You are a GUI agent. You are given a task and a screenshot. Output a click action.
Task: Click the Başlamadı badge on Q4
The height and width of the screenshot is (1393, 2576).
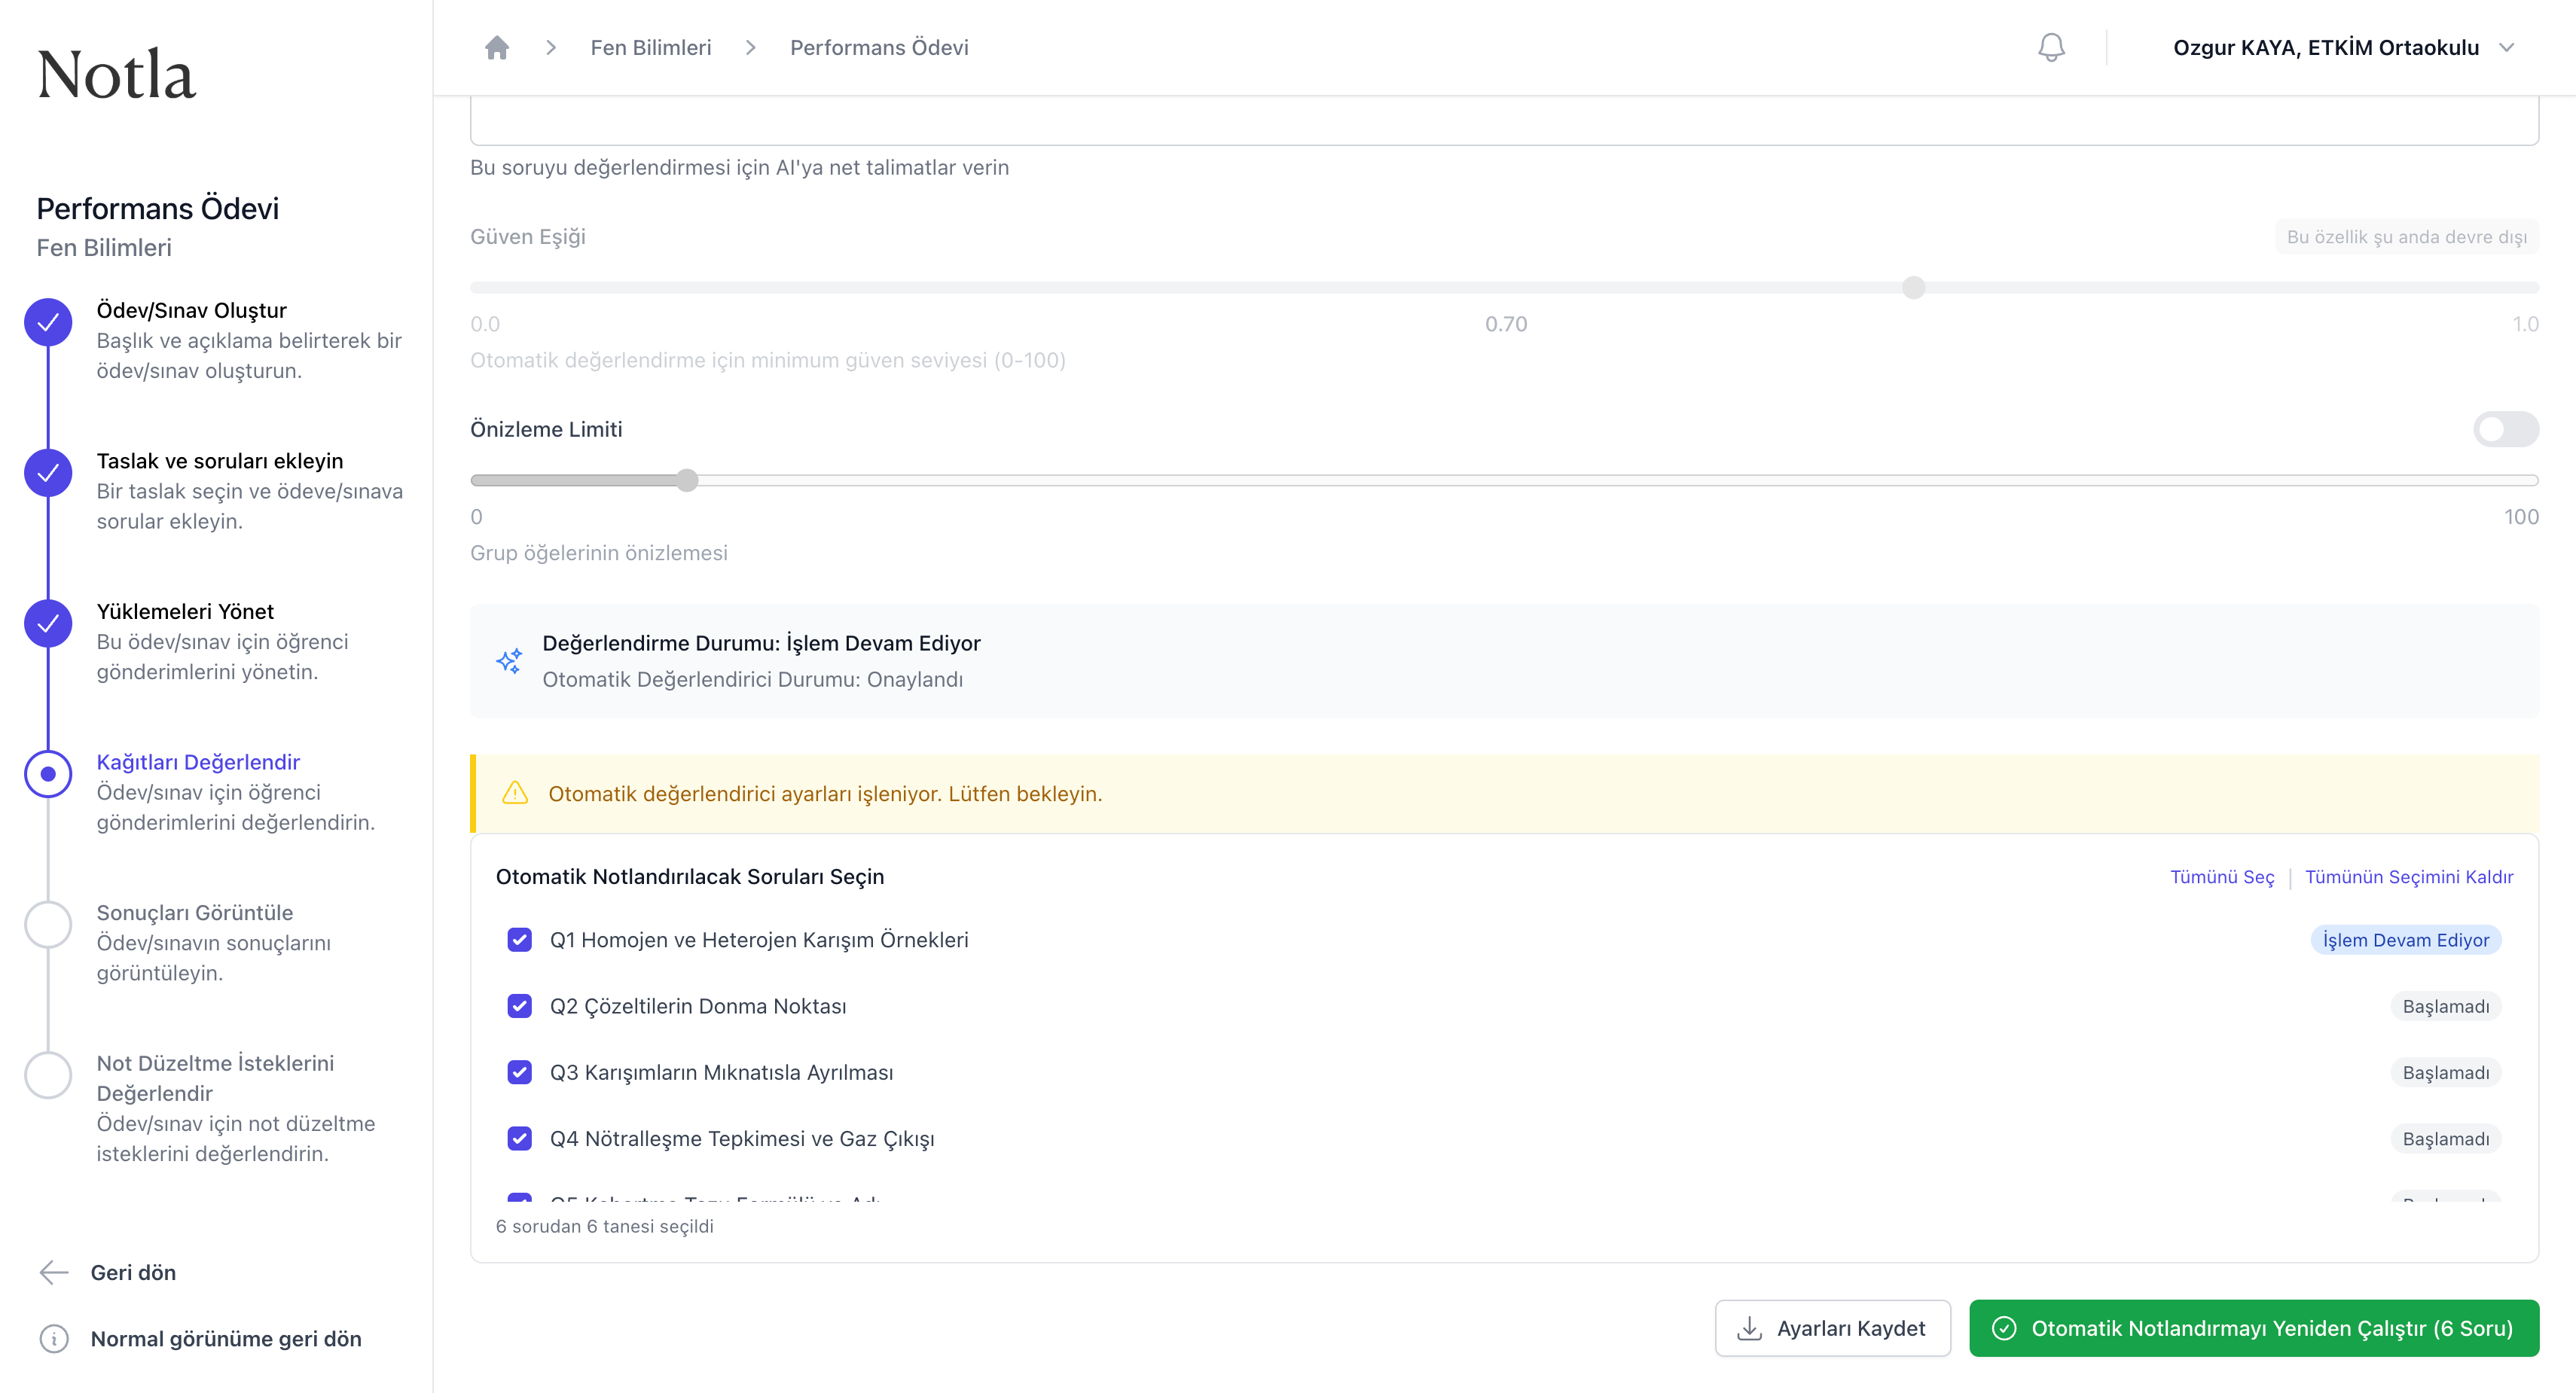pos(2446,1139)
